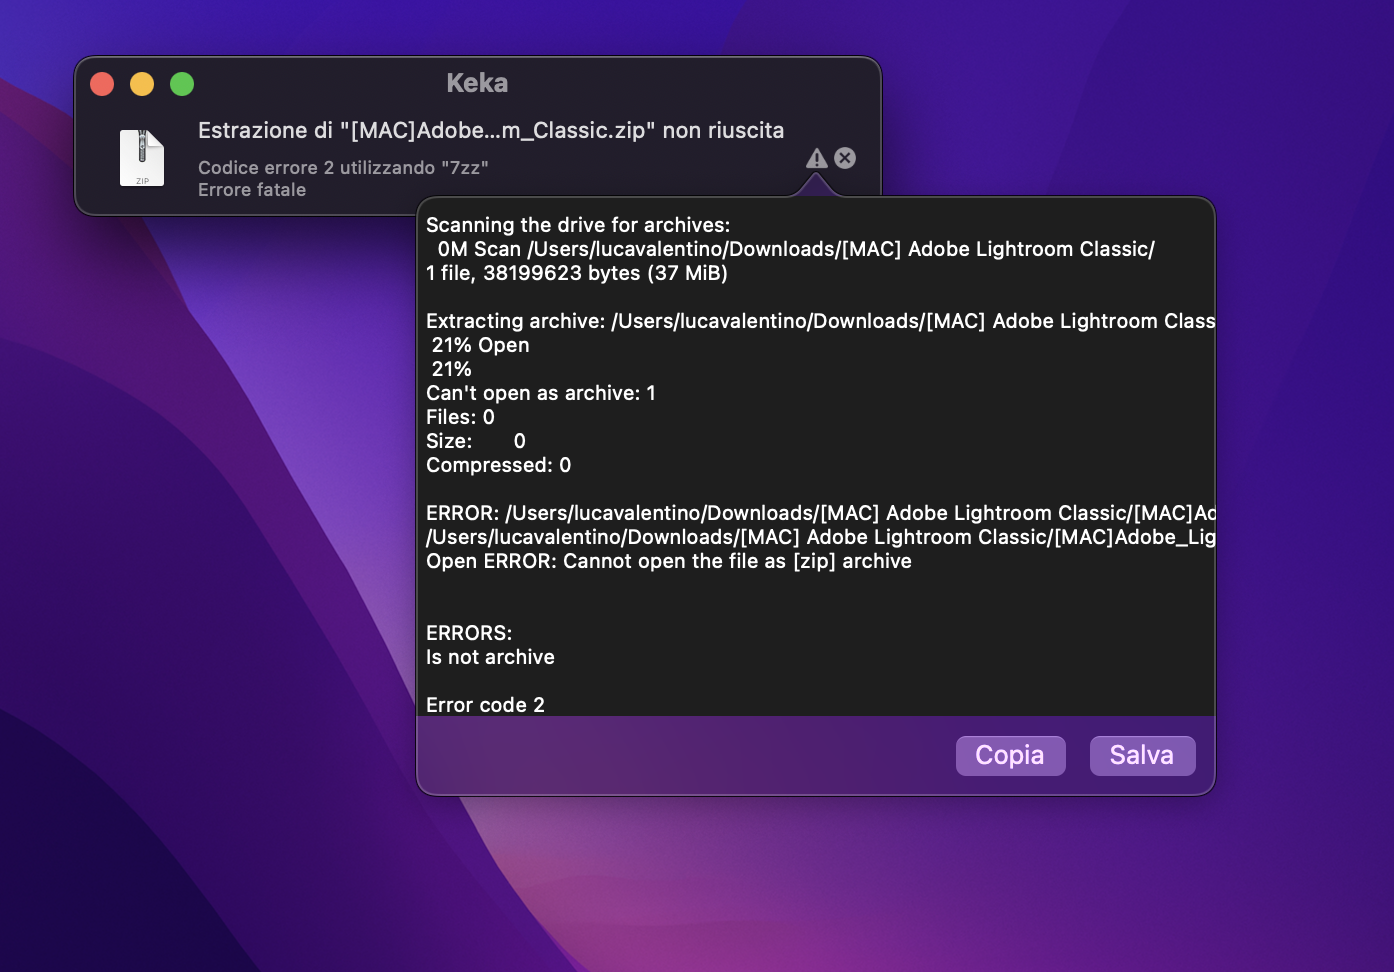Click the "0M Scan /Users/lucavalentino" path line
Image resolution: width=1394 pixels, height=972 pixels.
click(796, 249)
